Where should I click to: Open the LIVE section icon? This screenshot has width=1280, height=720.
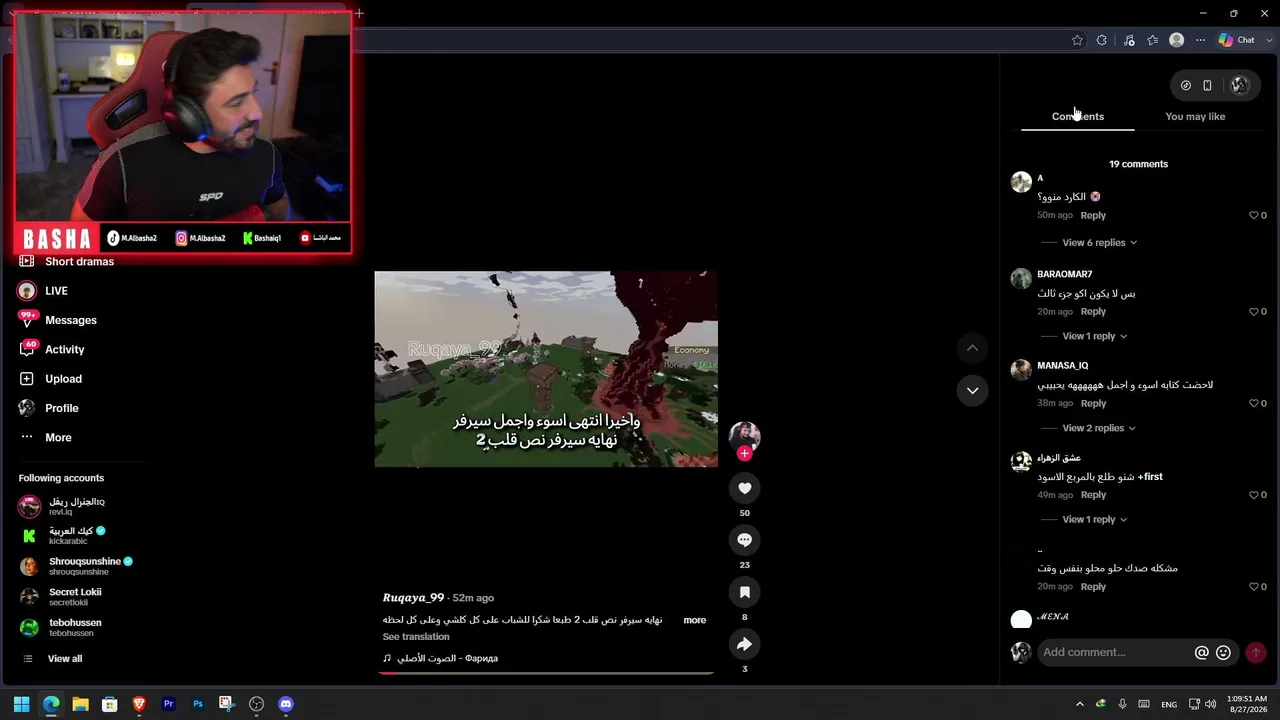[x=27, y=291]
